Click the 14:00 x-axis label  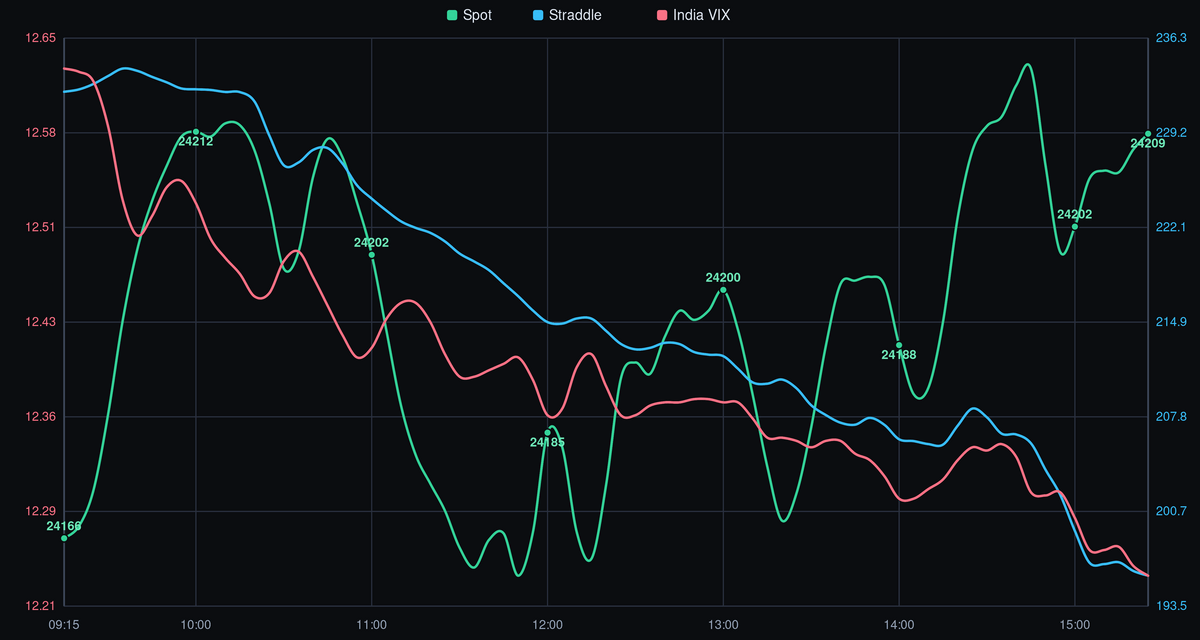click(899, 625)
